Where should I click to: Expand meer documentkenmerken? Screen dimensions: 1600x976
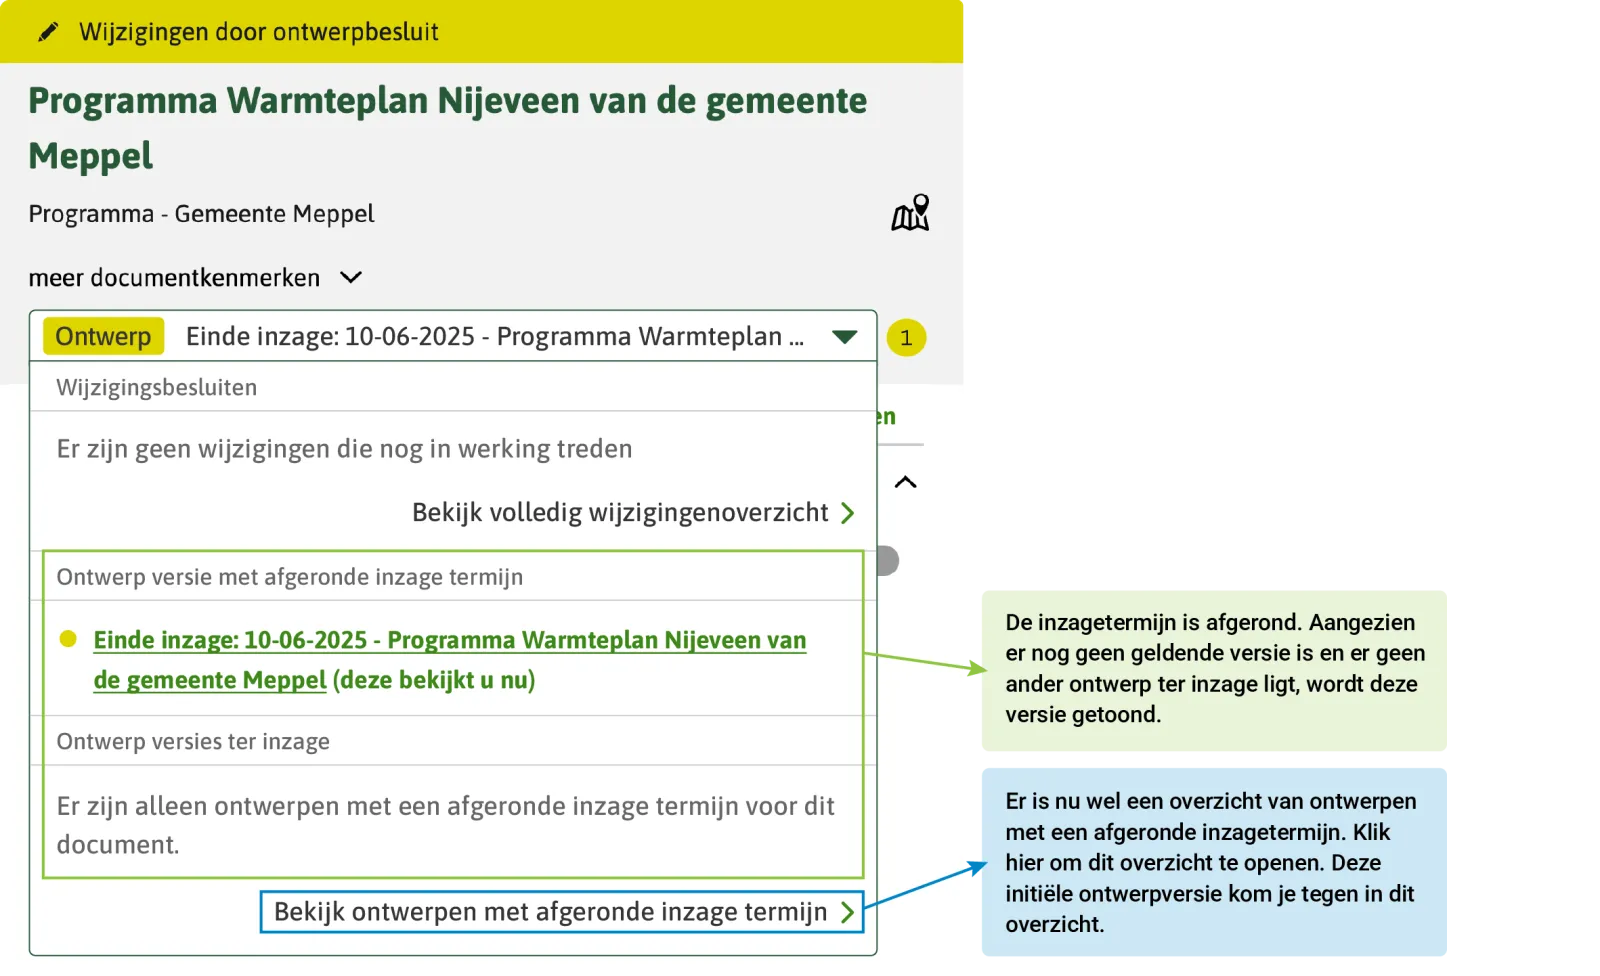tap(197, 278)
